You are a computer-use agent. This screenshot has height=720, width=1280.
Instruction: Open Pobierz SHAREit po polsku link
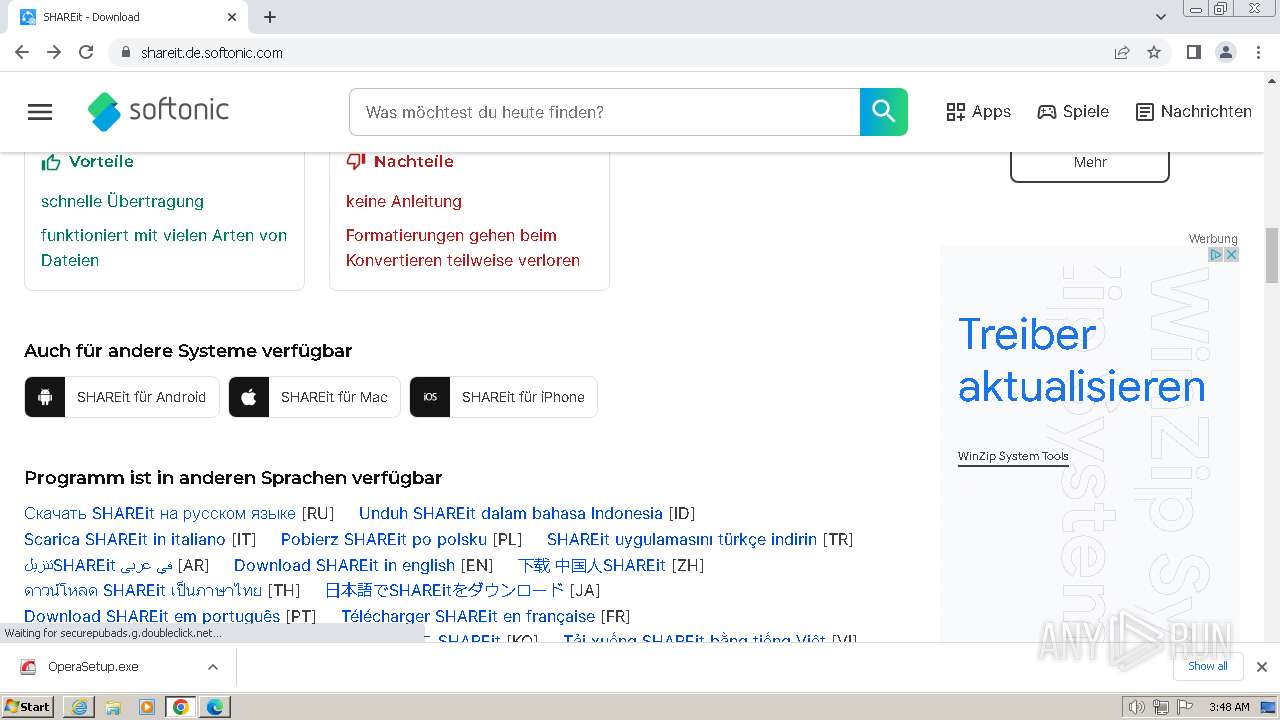[384, 539]
